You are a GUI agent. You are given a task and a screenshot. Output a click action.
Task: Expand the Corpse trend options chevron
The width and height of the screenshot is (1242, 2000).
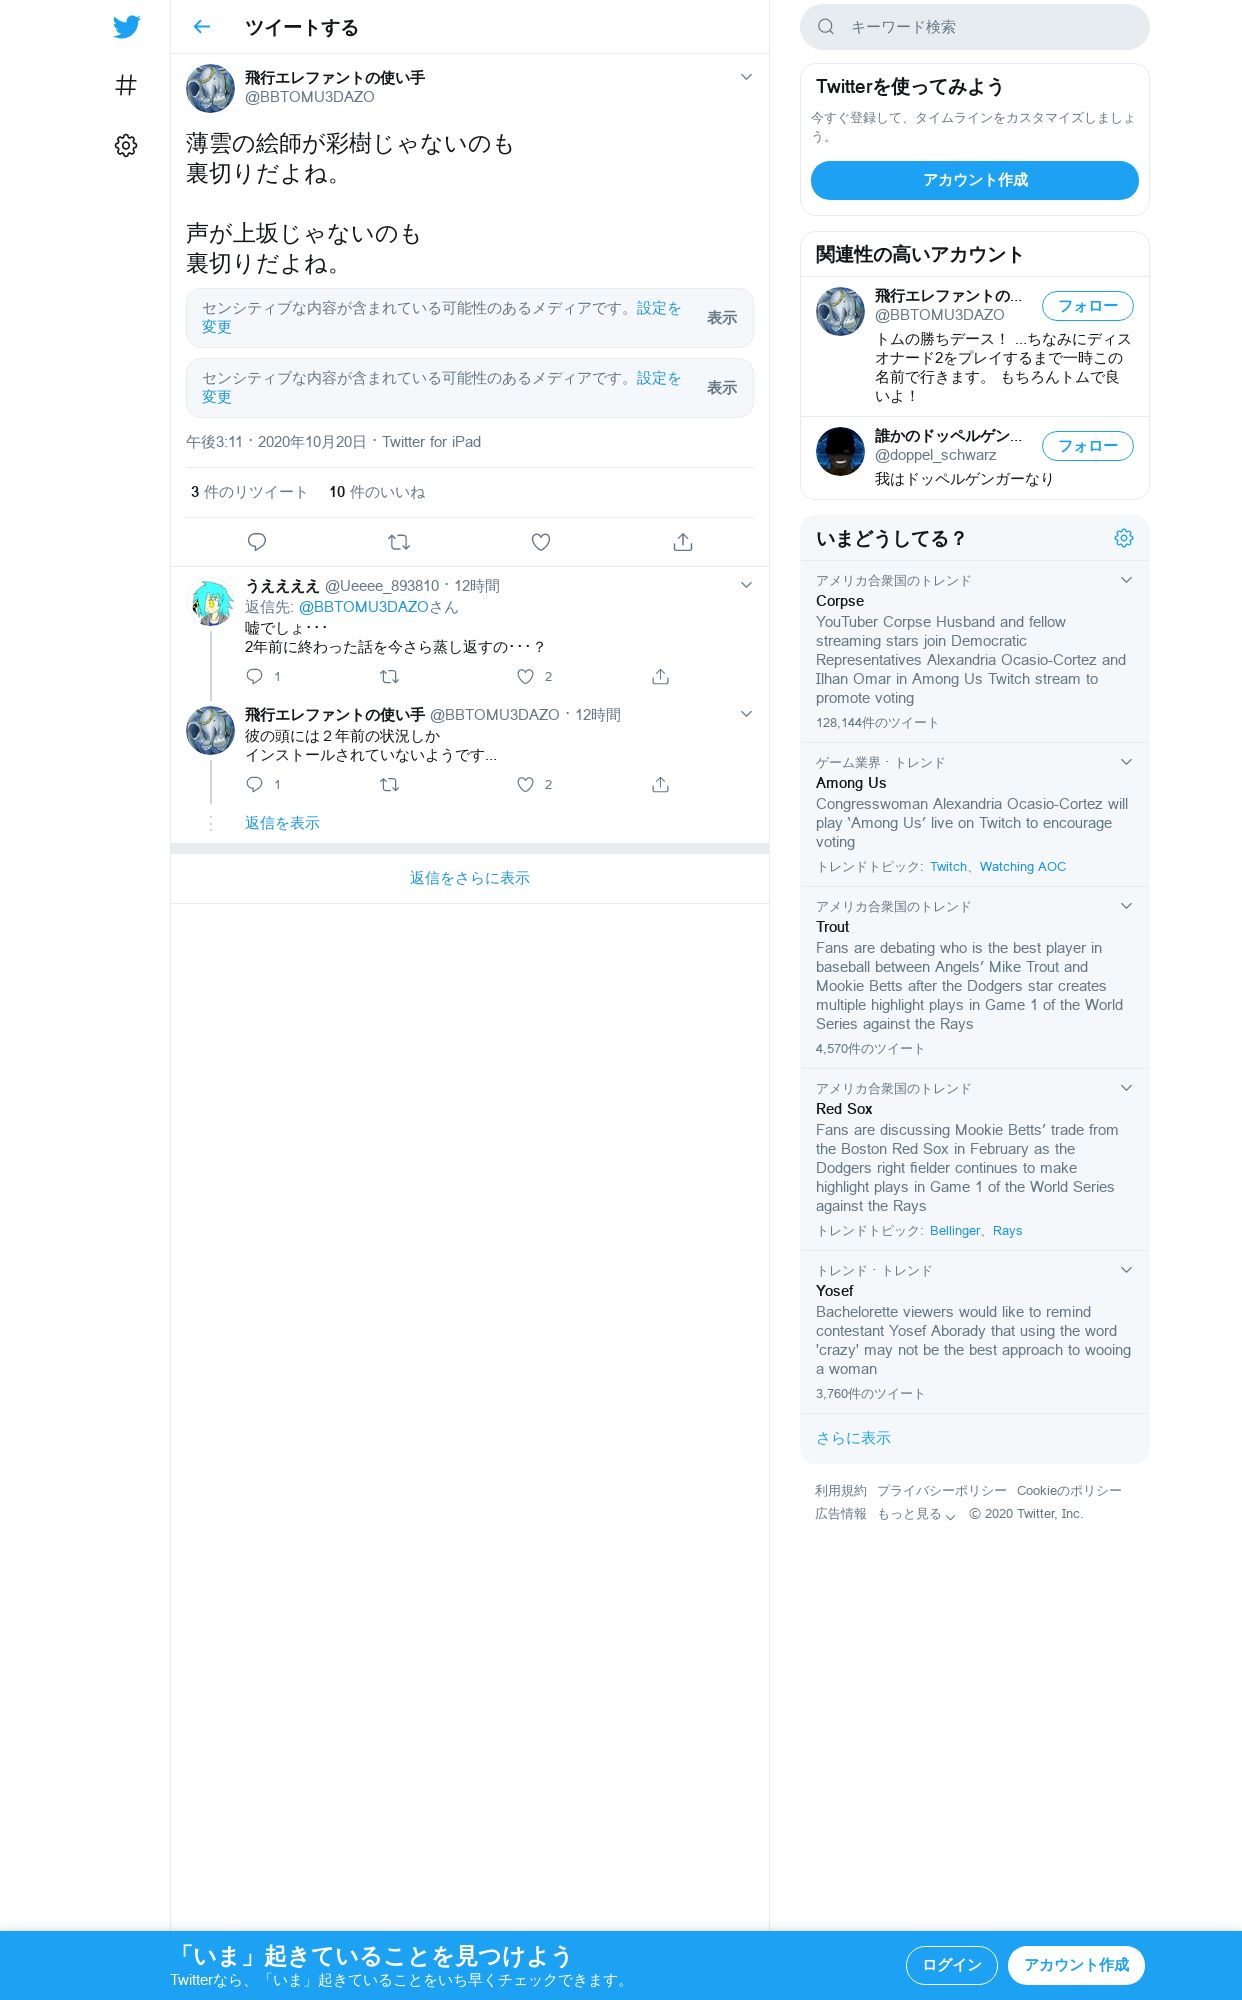pos(1126,580)
